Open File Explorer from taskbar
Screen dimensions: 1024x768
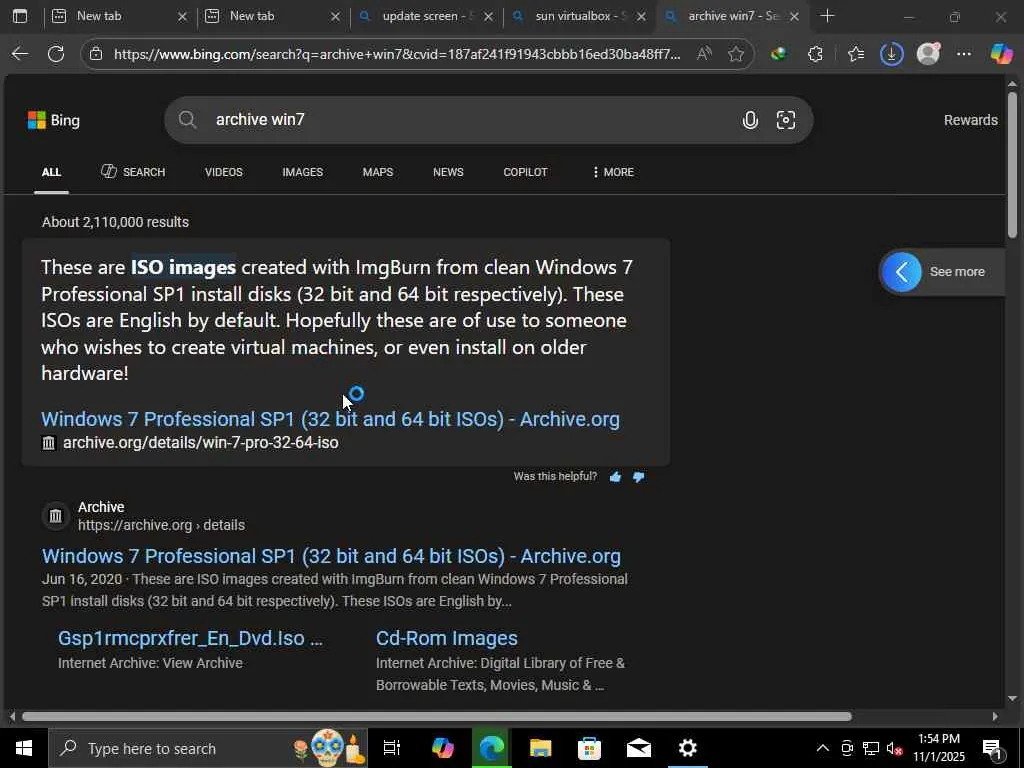tap(540, 748)
